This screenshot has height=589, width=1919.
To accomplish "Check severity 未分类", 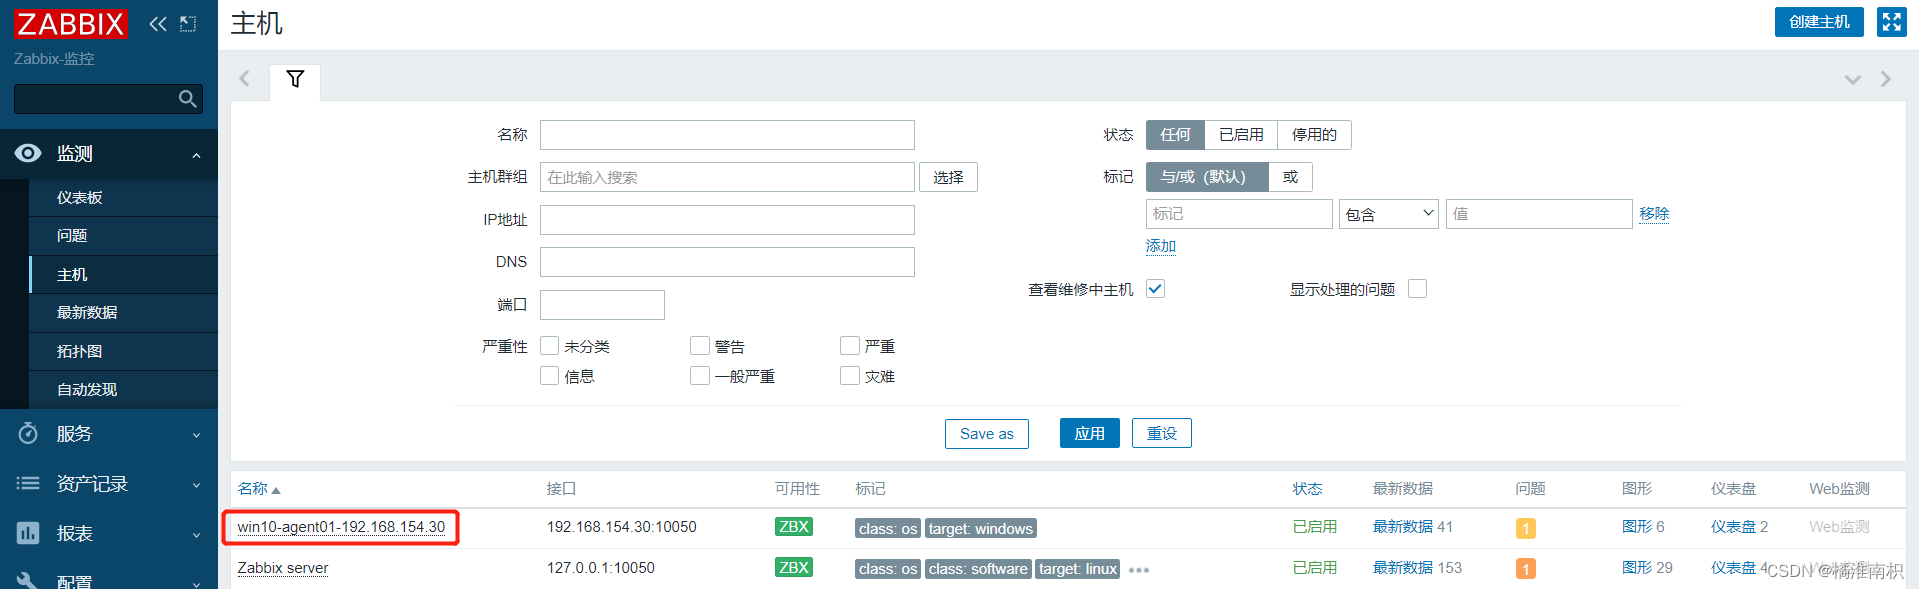I will [549, 346].
